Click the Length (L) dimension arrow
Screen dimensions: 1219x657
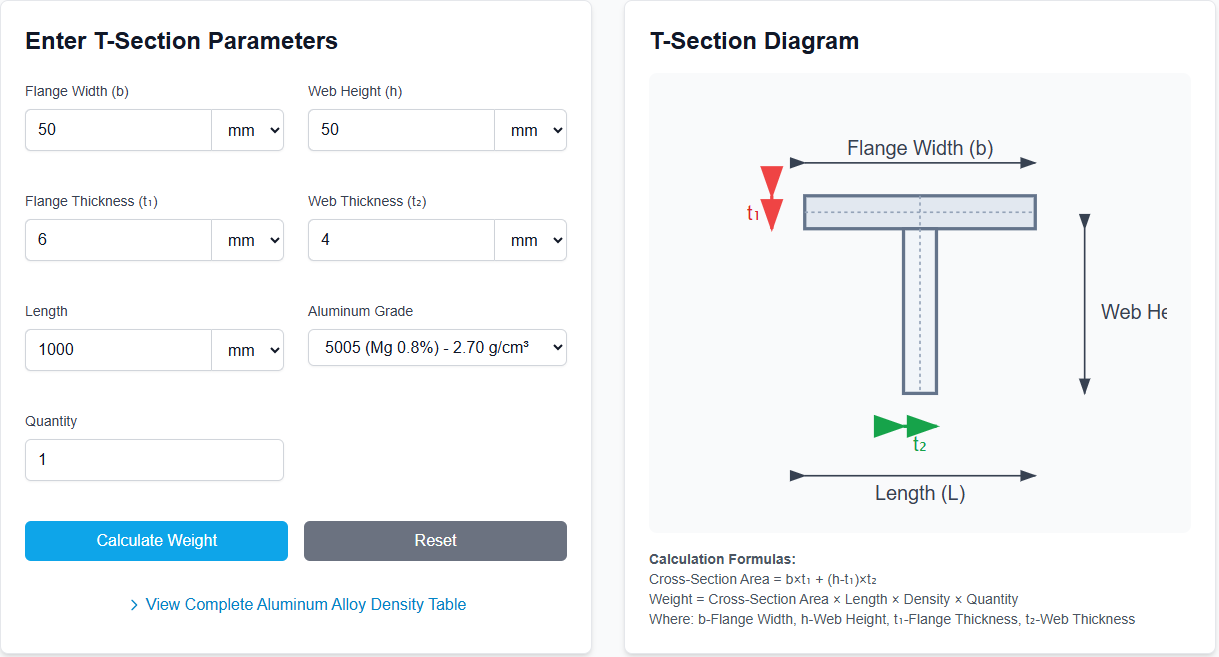[x=913, y=476]
